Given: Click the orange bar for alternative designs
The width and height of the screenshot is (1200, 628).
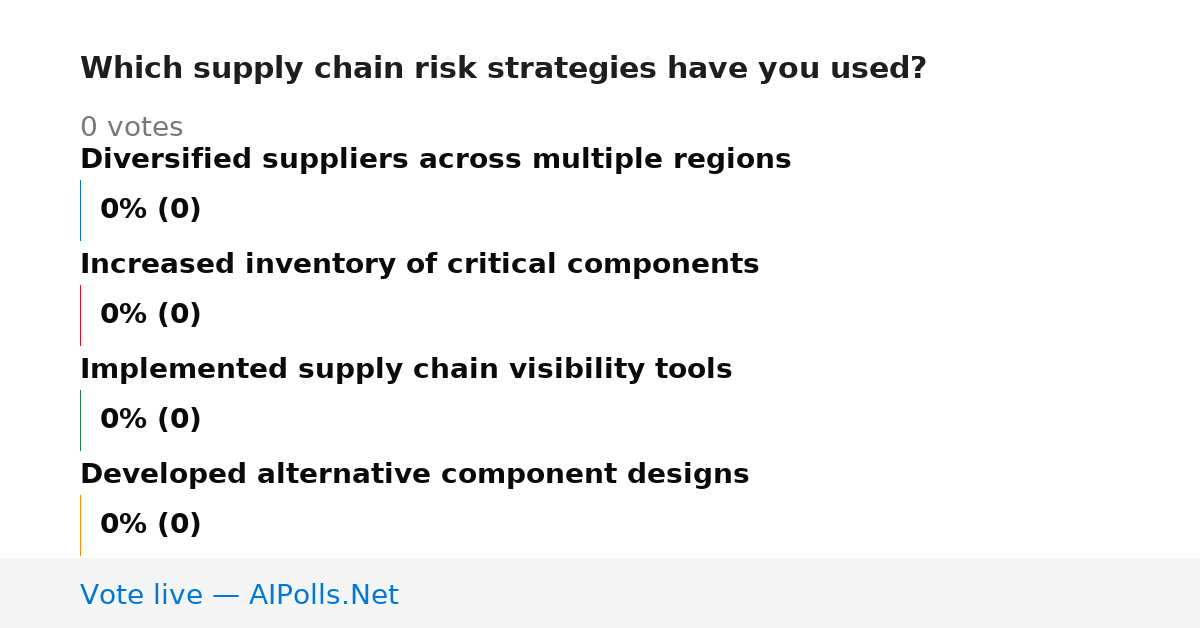Looking at the screenshot, I should tap(80, 525).
